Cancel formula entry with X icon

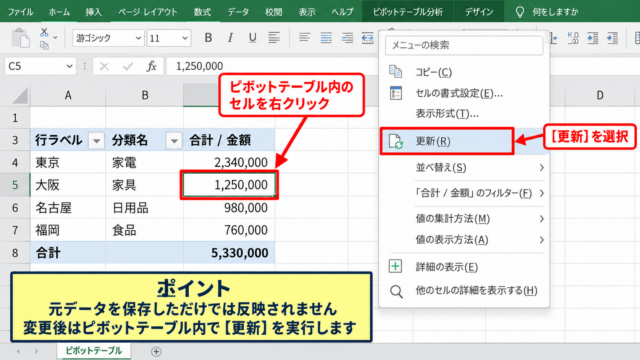(x=104, y=66)
